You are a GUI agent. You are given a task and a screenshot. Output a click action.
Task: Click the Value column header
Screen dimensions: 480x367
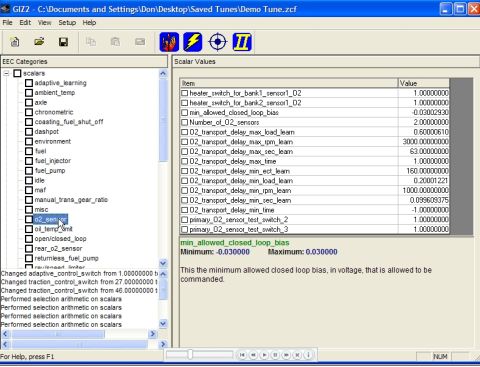click(x=424, y=83)
